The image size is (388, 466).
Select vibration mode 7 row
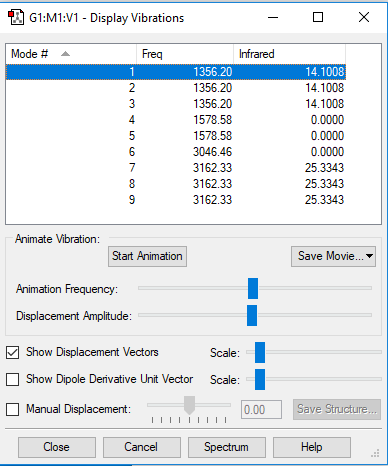pyautogui.click(x=176, y=168)
